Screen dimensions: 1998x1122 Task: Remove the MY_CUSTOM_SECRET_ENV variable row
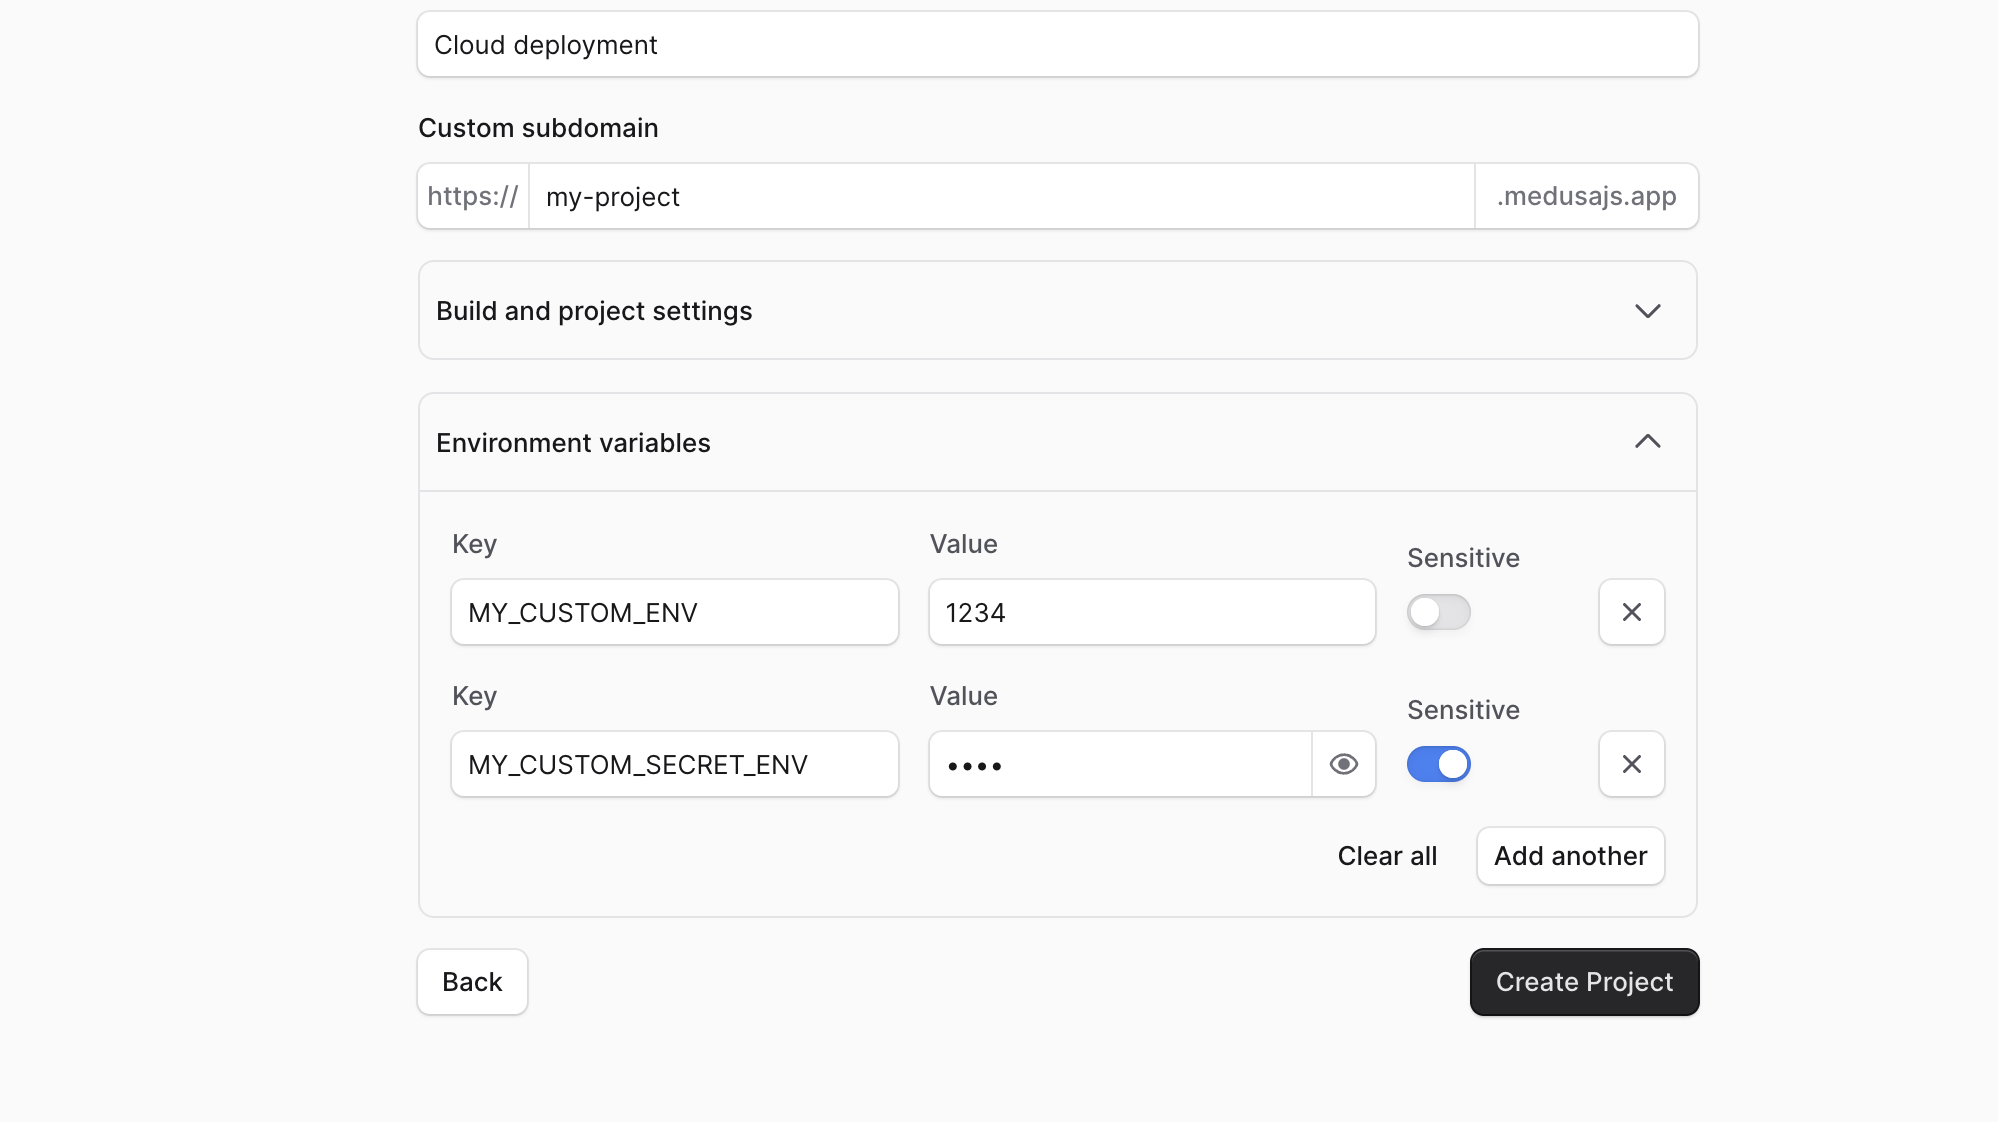pyautogui.click(x=1631, y=764)
